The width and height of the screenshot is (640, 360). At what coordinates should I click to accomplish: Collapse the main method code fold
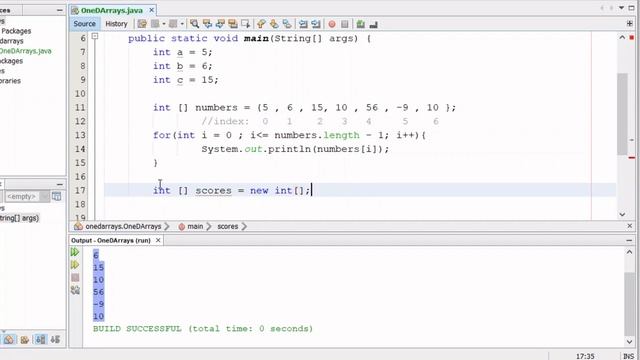click(x=95, y=36)
